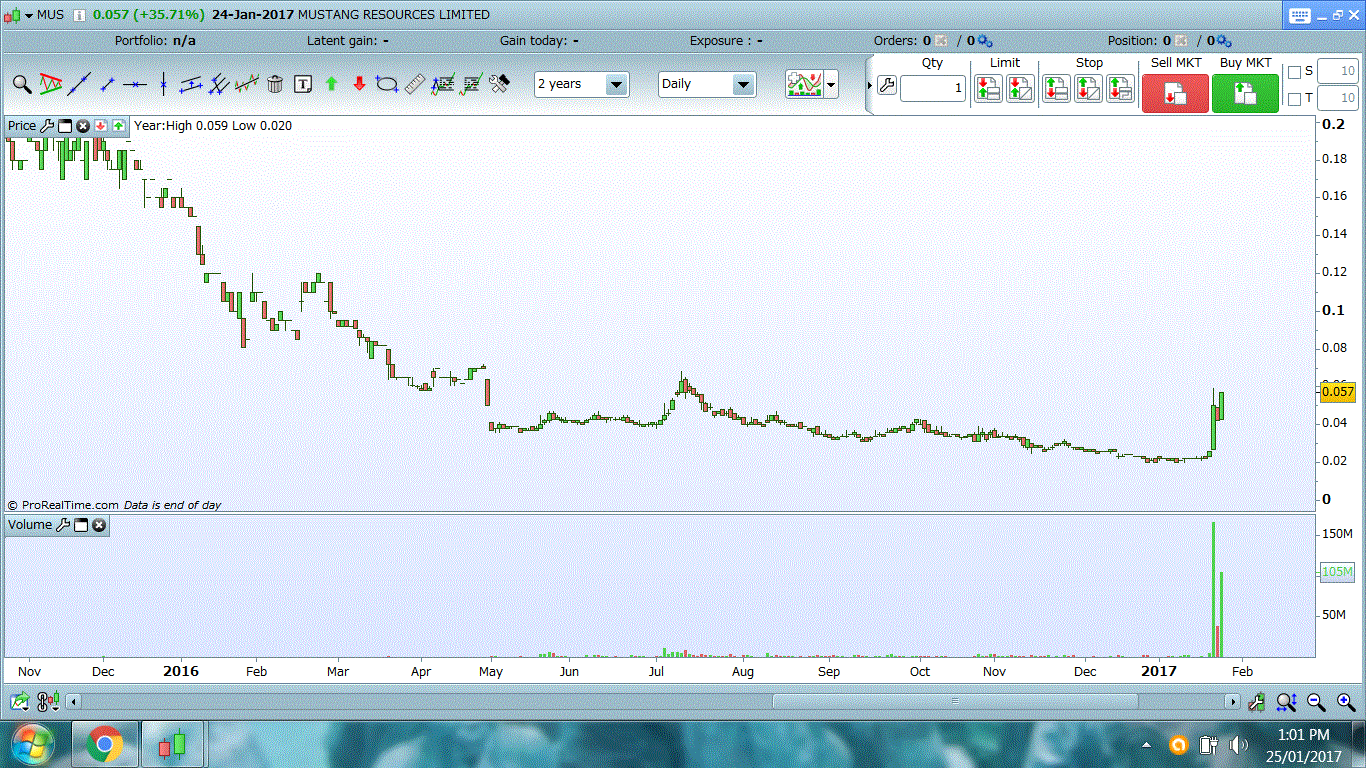Add a green up arrow marker
The height and width of the screenshot is (768, 1366).
point(331,84)
